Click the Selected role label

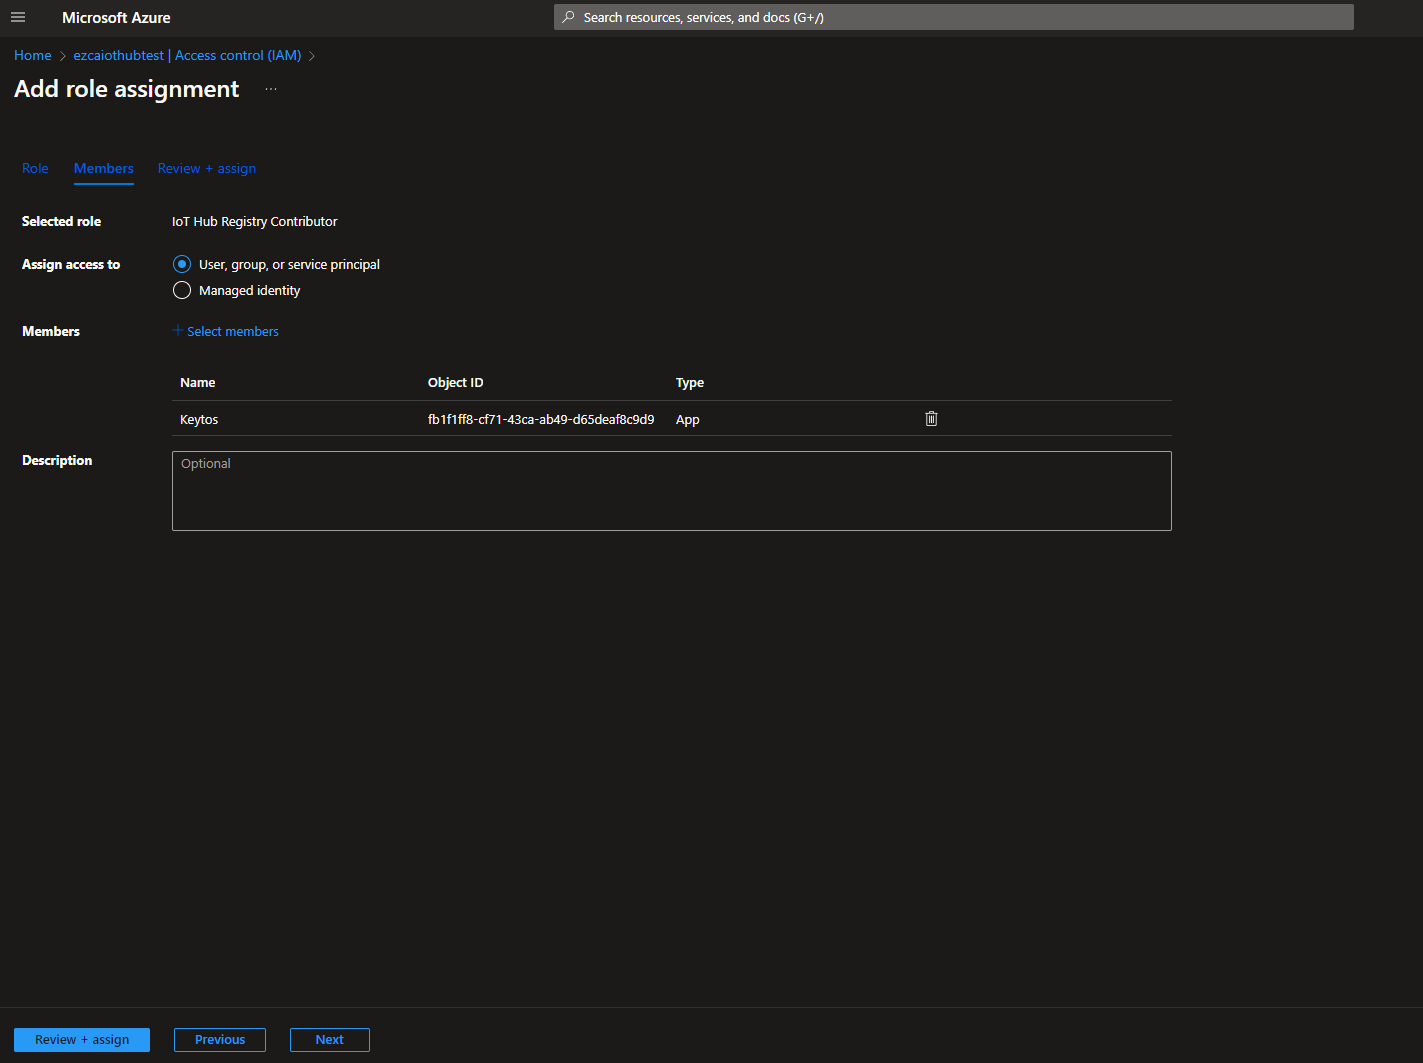click(62, 221)
